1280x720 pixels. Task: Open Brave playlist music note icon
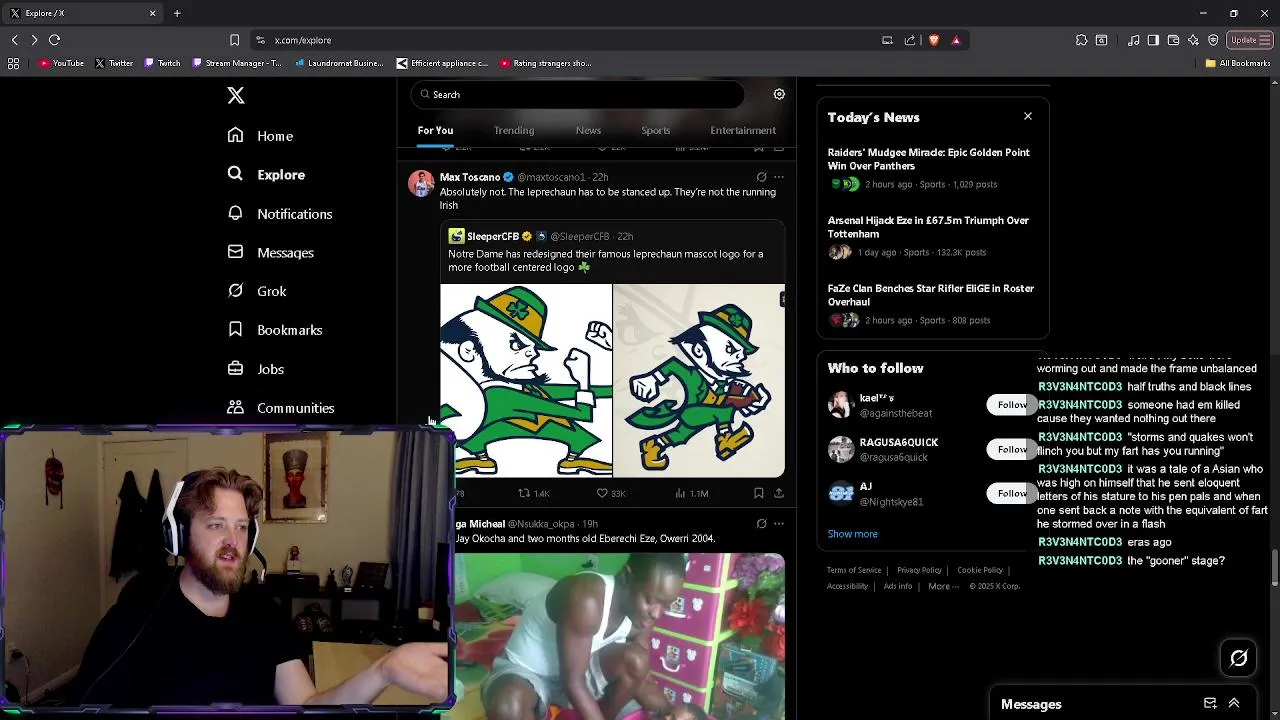click(x=1133, y=40)
